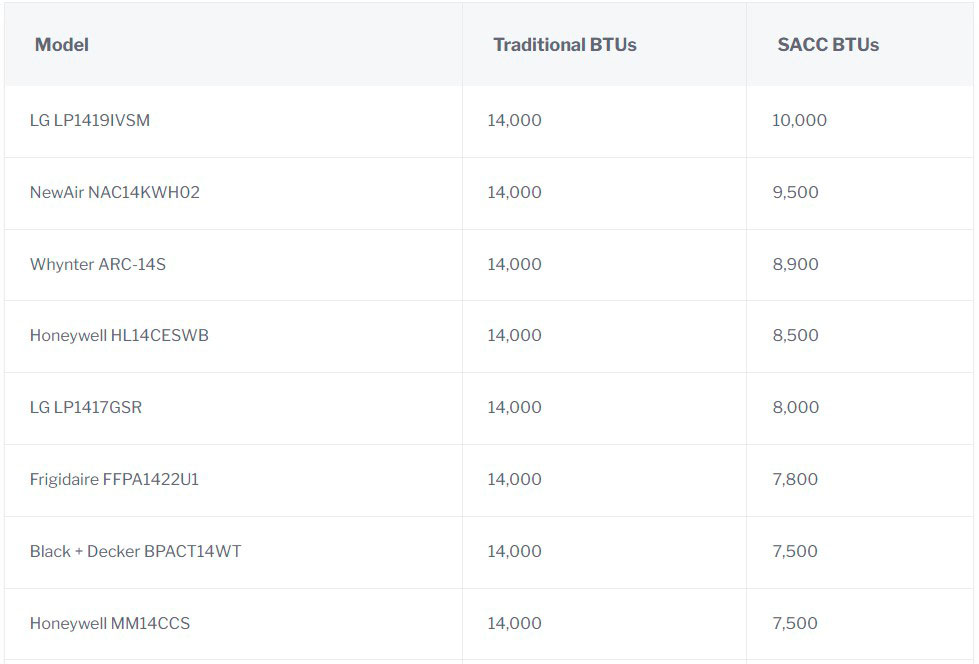Click the Frigidaire FFPA1422U1 model name
The width and height of the screenshot is (979, 664).
(x=114, y=479)
